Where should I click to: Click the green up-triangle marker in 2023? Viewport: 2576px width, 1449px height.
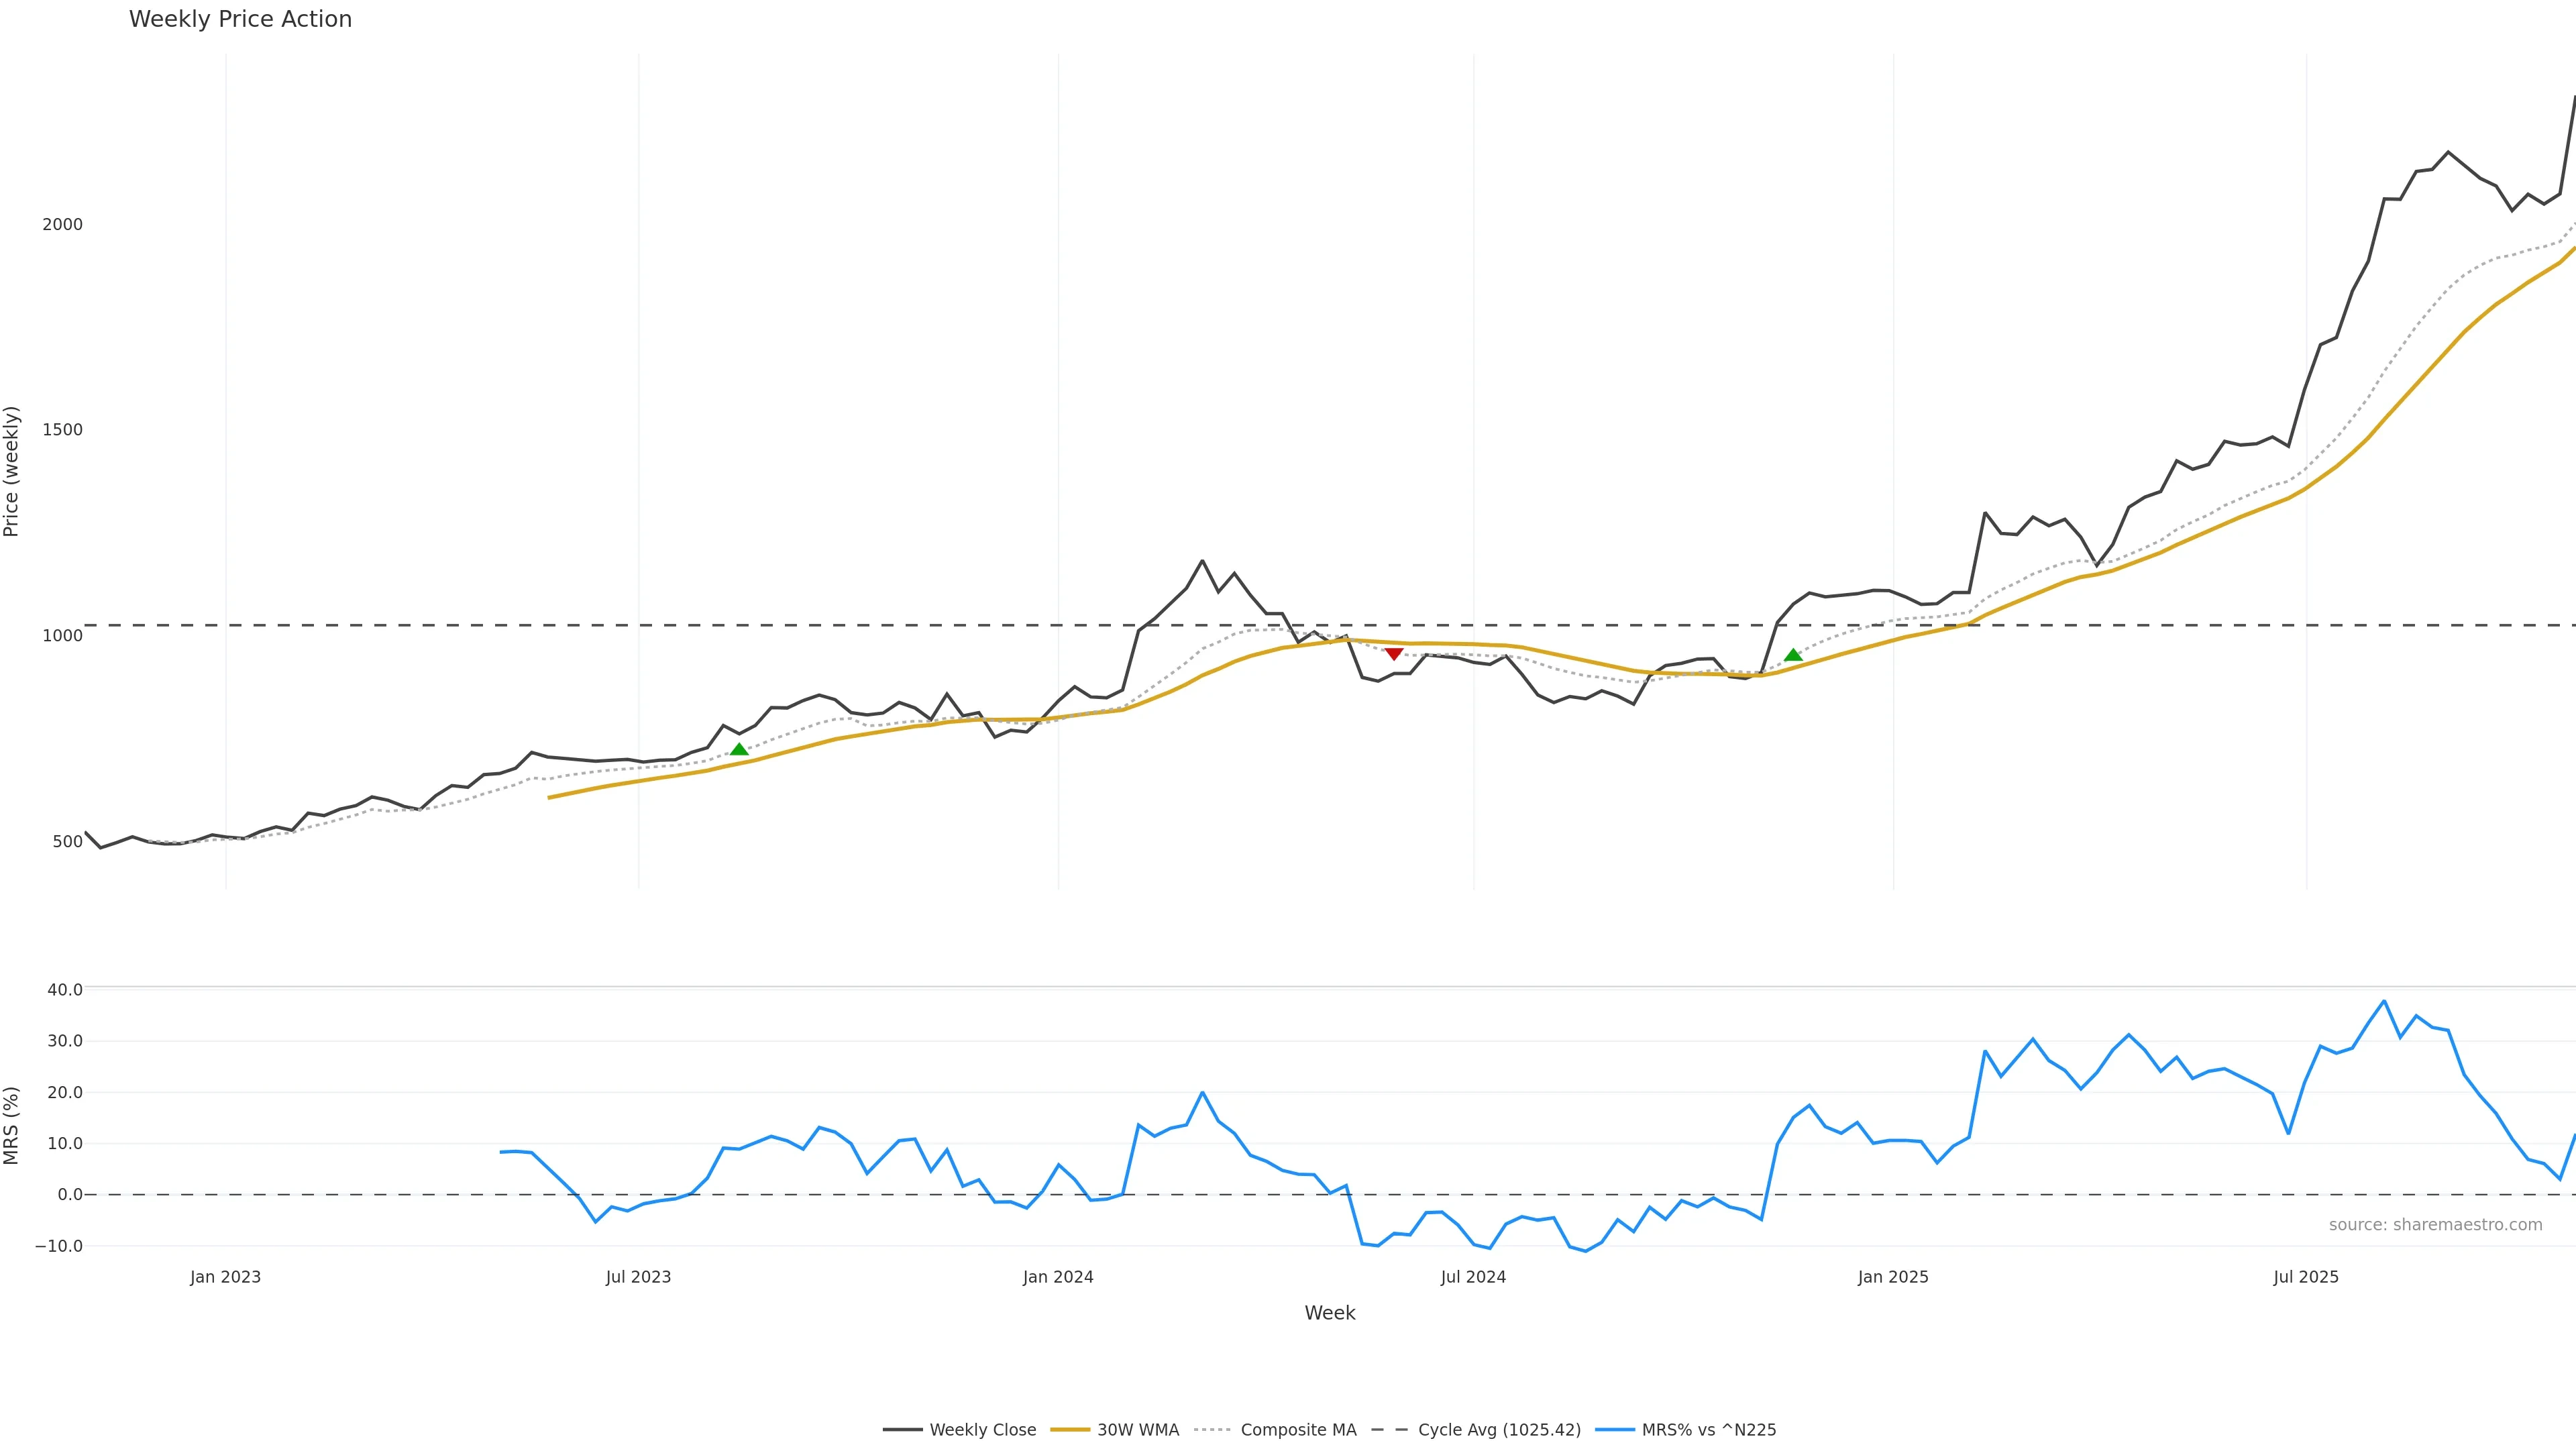(x=739, y=749)
